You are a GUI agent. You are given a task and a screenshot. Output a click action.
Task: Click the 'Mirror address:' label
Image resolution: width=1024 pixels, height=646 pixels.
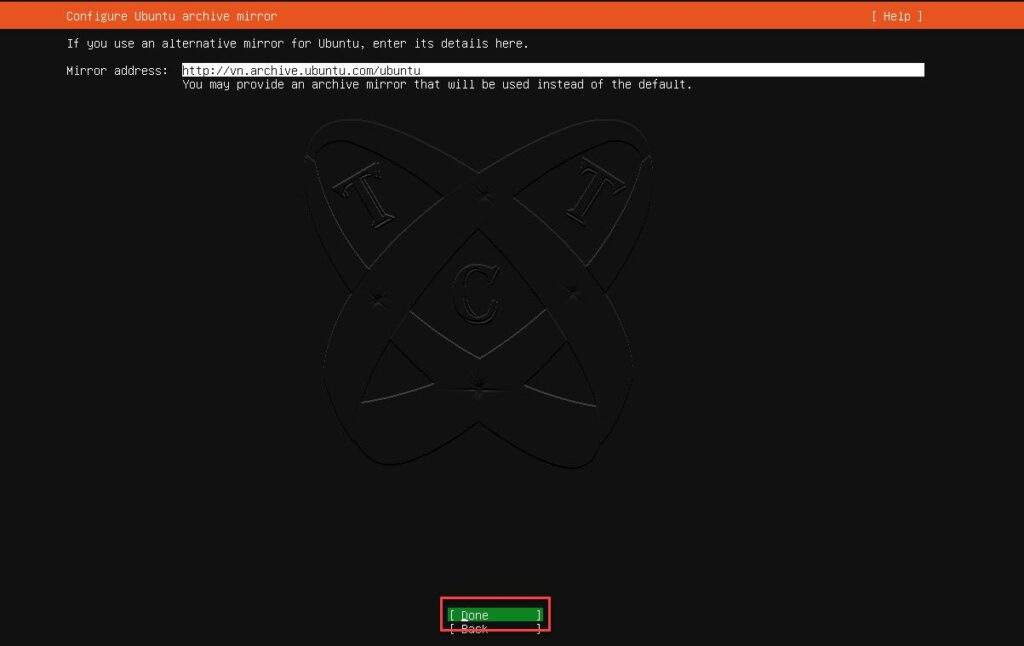tap(117, 71)
